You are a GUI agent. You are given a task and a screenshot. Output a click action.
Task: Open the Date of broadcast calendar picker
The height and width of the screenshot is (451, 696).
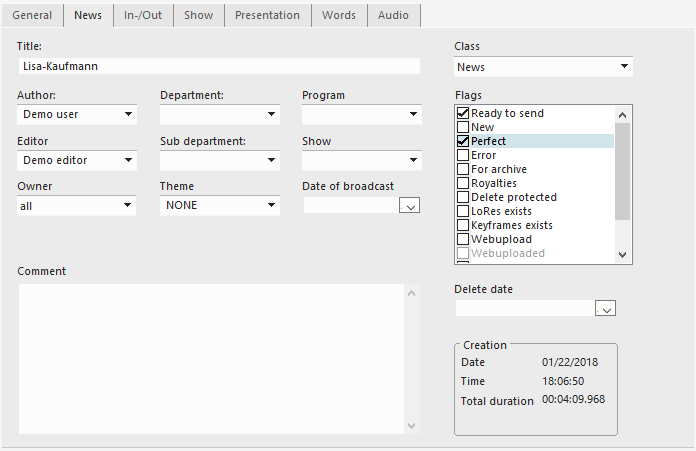[x=409, y=206]
